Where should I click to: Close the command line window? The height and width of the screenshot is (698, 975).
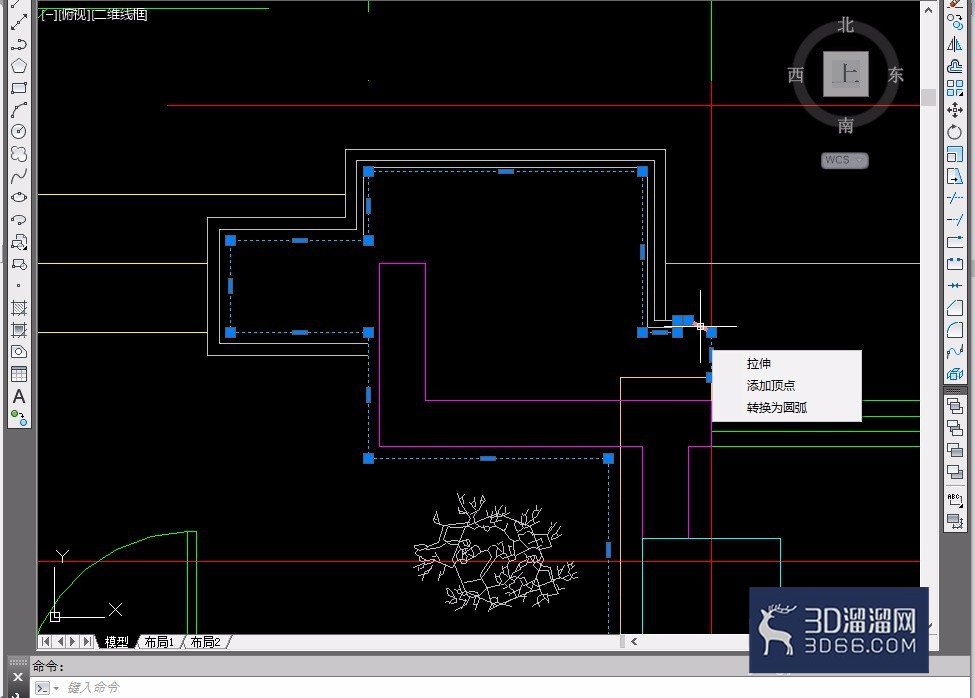click(x=17, y=677)
